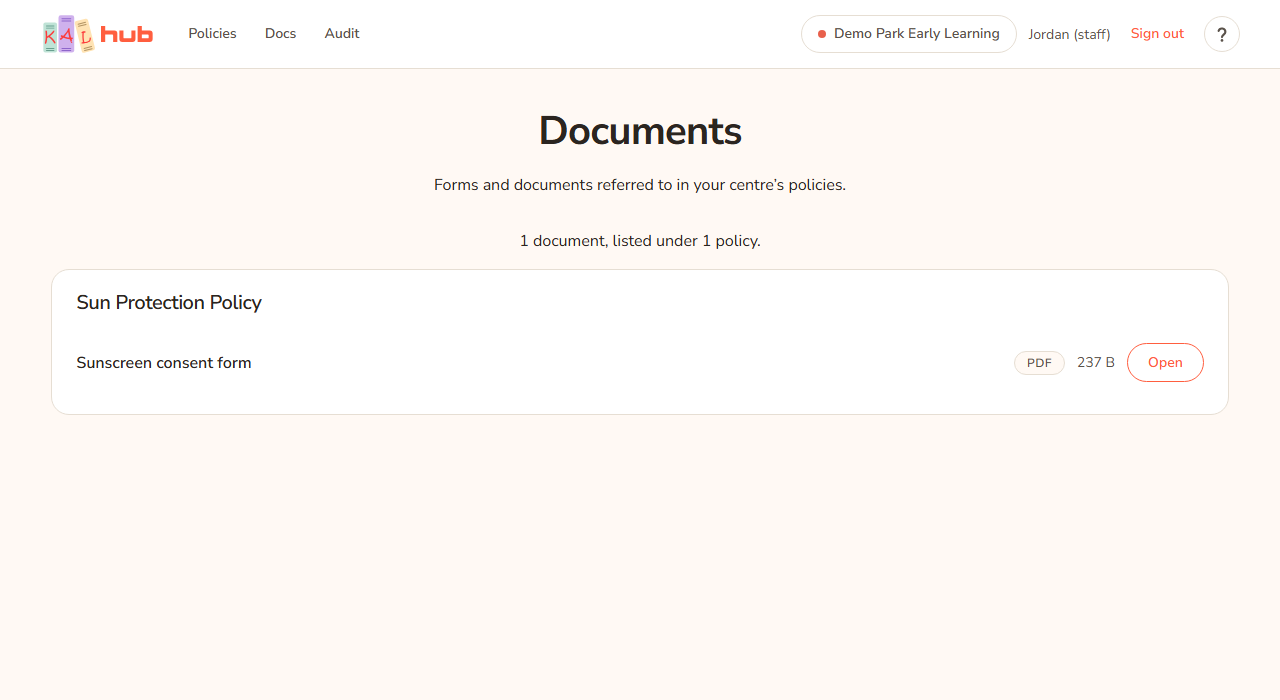The height and width of the screenshot is (700, 1280).
Task: Click the Jordan (staff) user label
Action: (1069, 34)
